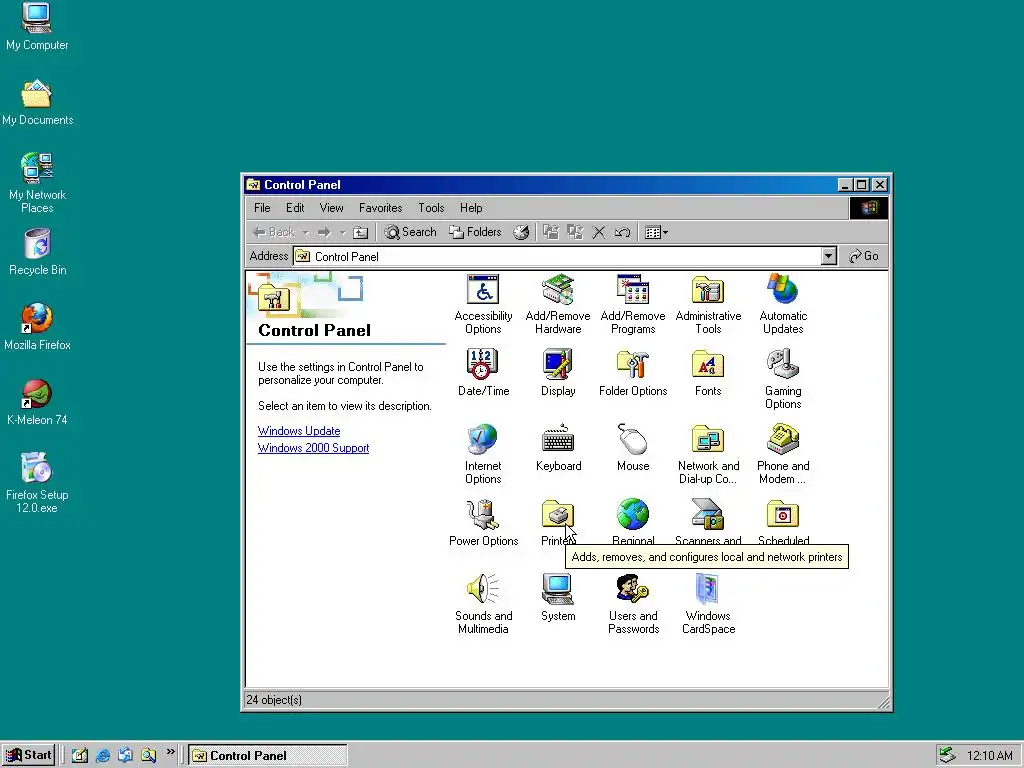1024x768 pixels.
Task: Toggle the Folders pane button
Action: point(475,232)
